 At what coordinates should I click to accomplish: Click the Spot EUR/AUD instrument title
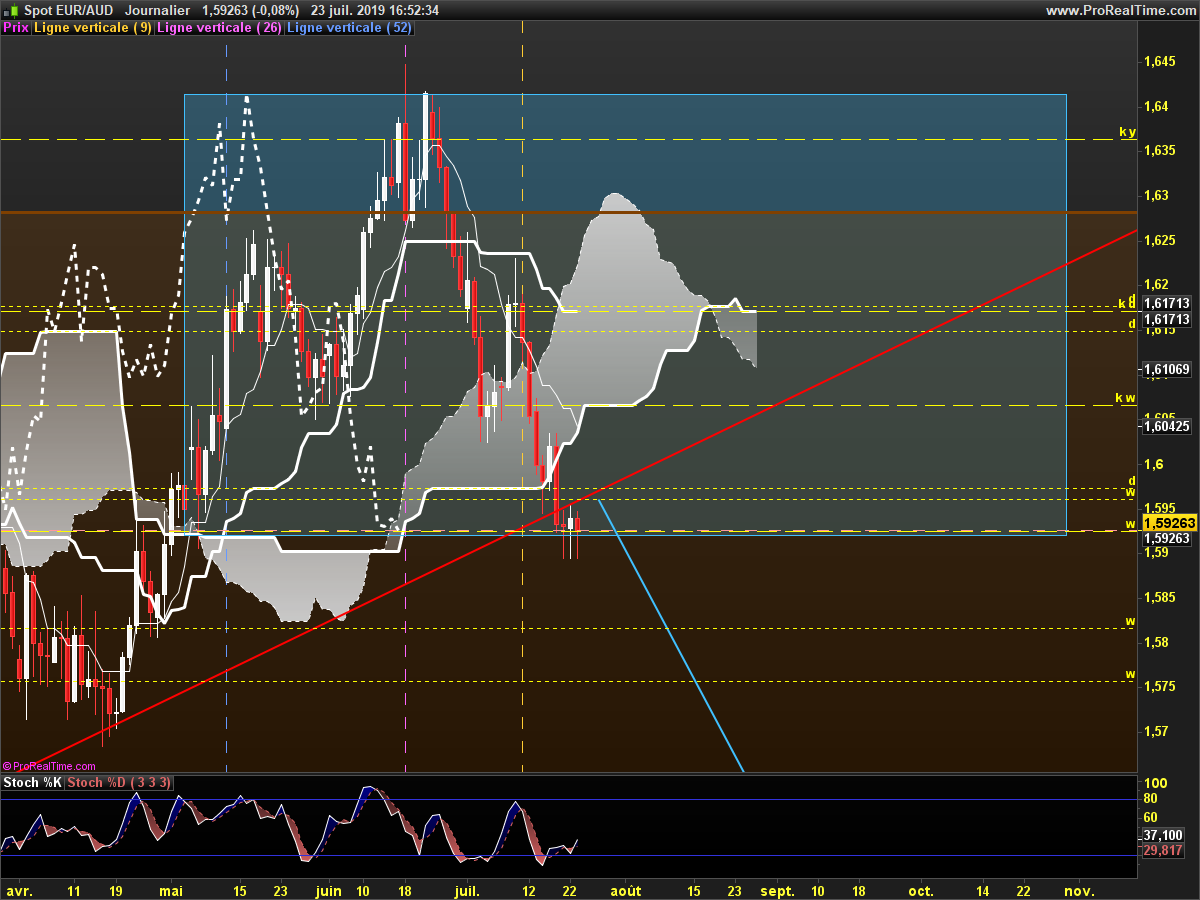coord(68,10)
